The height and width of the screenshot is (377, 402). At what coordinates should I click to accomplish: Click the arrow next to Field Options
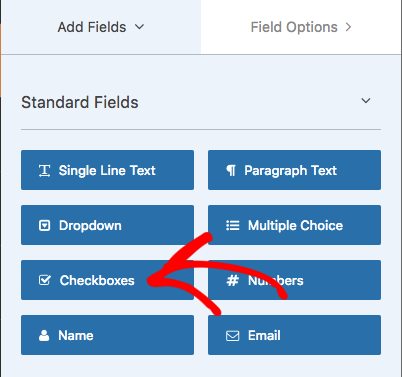348,27
